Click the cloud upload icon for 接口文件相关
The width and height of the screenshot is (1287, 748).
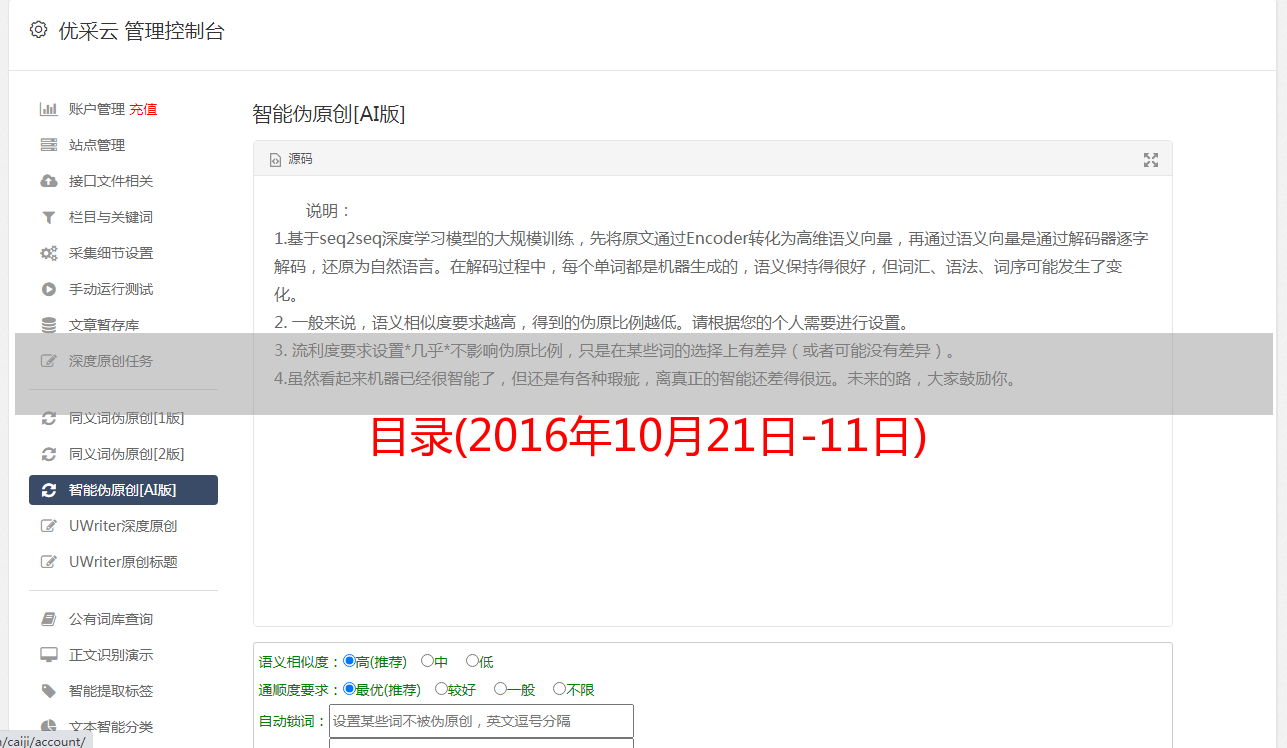(x=48, y=181)
